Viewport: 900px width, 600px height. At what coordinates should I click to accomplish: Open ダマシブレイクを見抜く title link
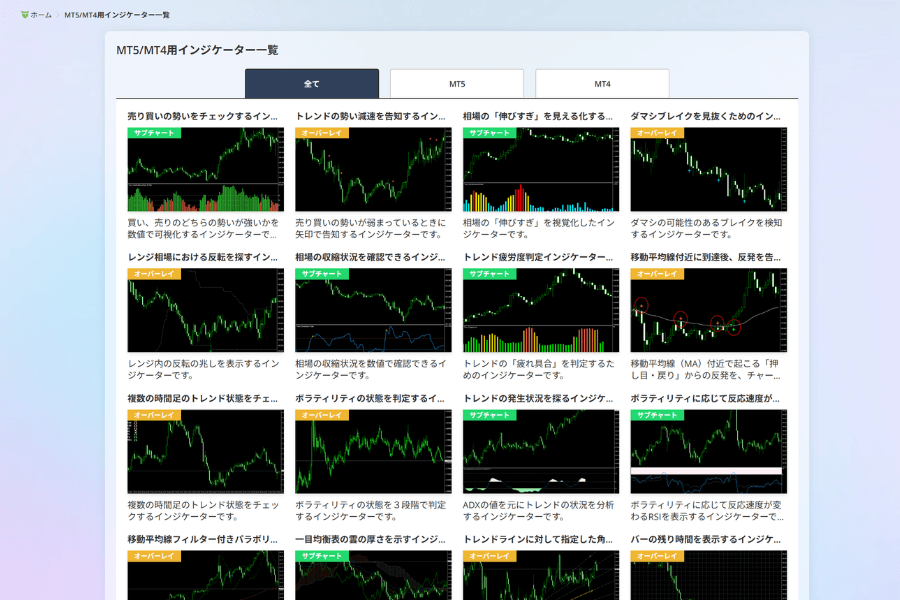click(705, 116)
